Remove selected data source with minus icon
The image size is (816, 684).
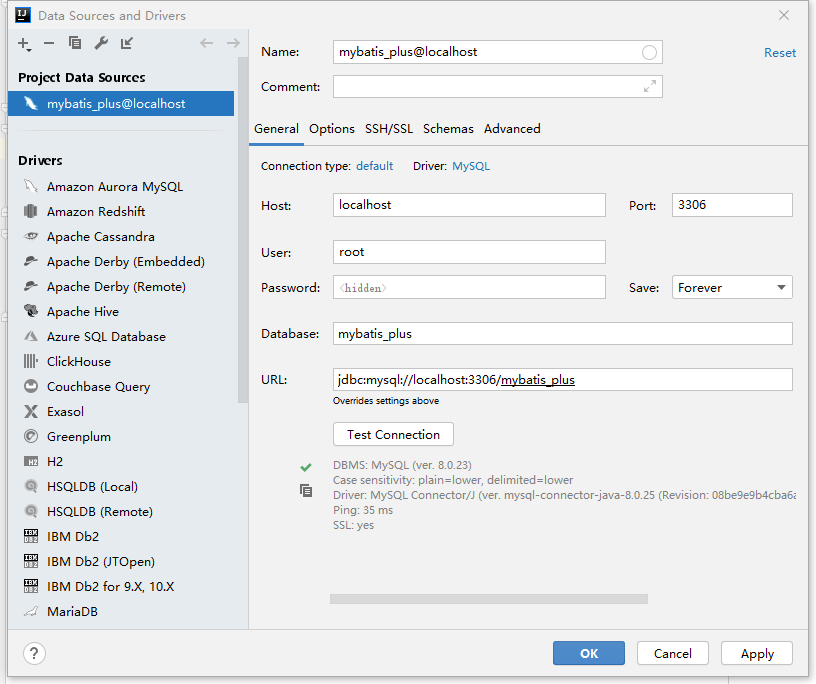49,43
